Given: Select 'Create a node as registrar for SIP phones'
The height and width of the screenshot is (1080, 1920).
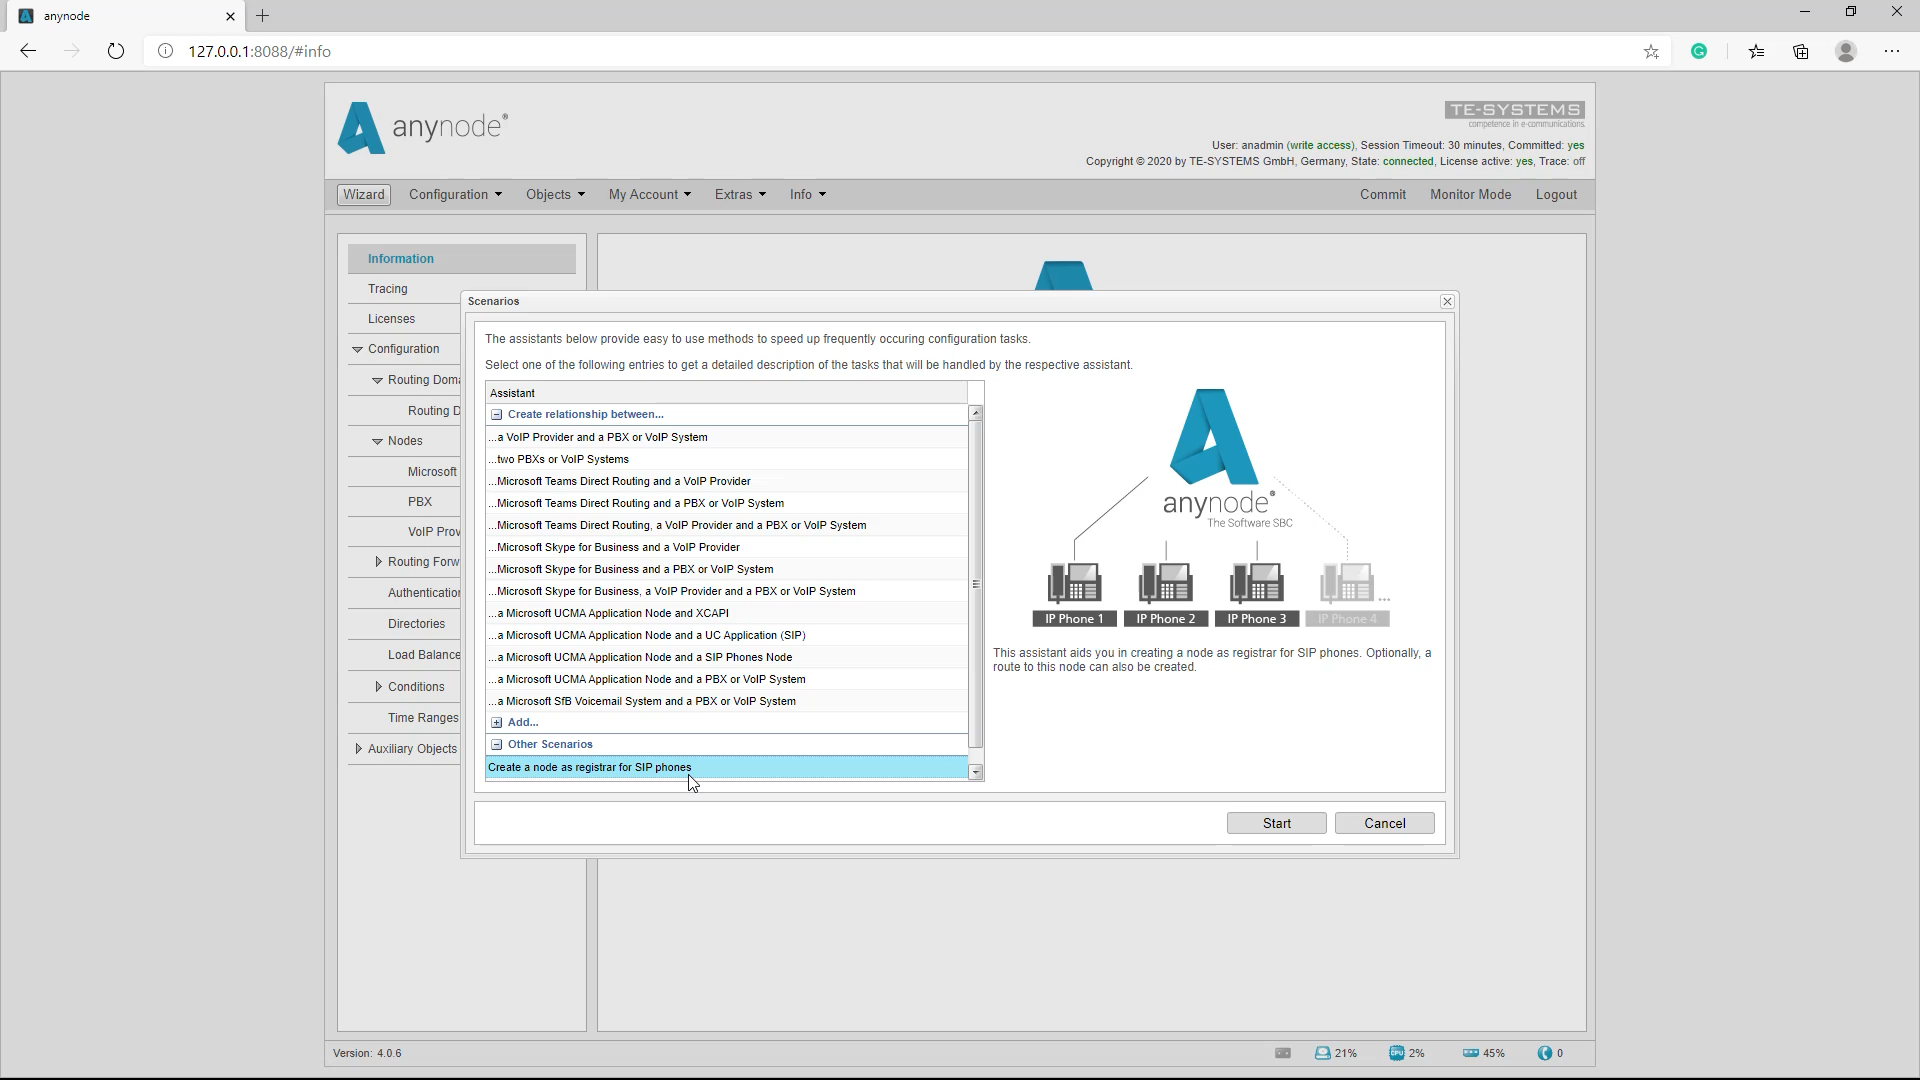Looking at the screenshot, I should pyautogui.click(x=727, y=767).
